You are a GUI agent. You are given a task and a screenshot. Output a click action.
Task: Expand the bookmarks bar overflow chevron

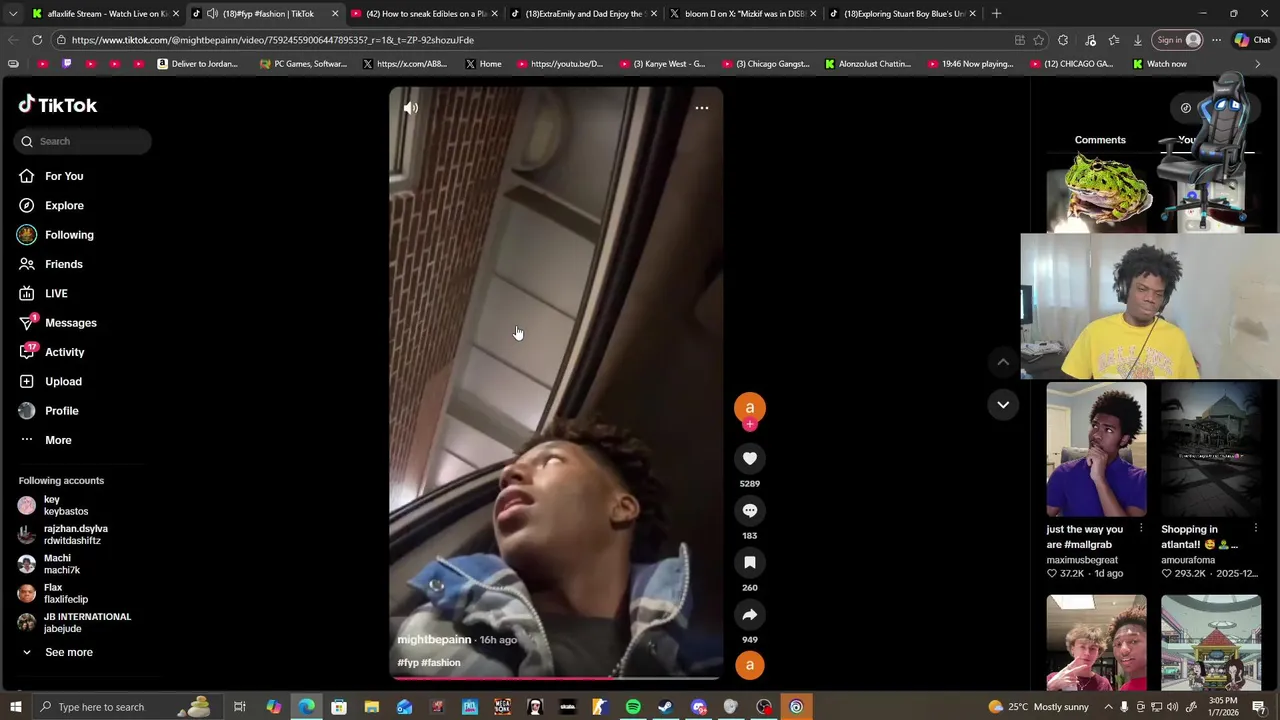(1258, 64)
